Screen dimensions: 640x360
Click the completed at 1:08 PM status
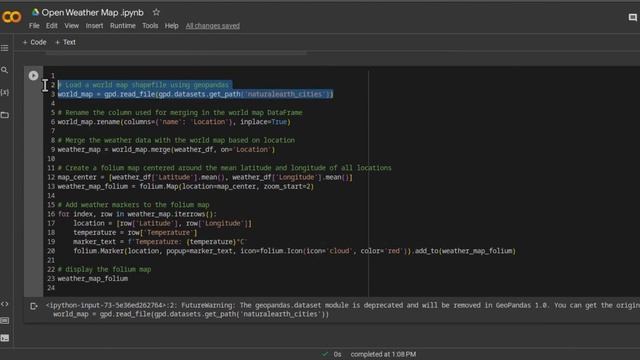tap(383, 354)
